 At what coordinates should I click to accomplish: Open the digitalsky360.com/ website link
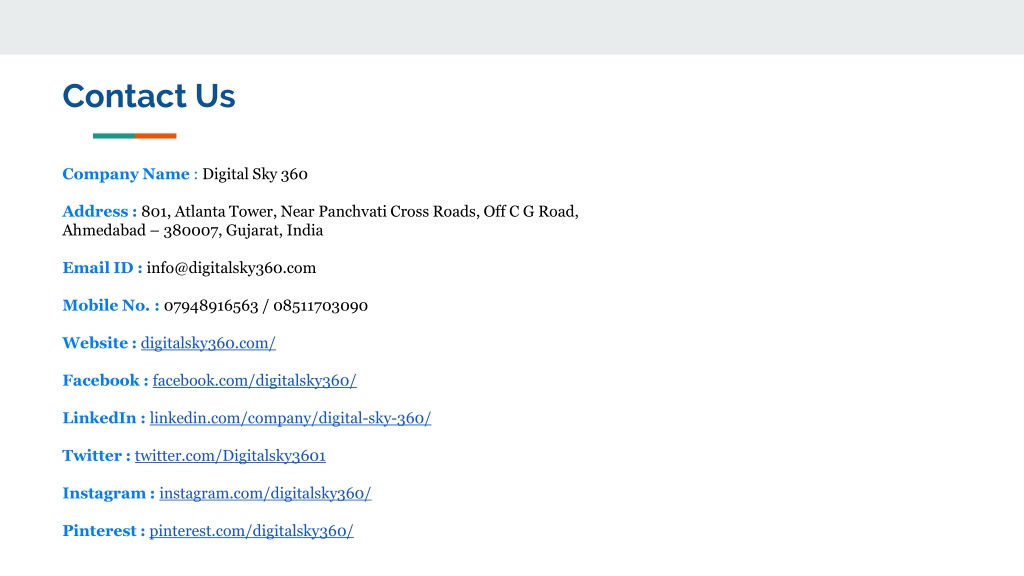tap(208, 343)
